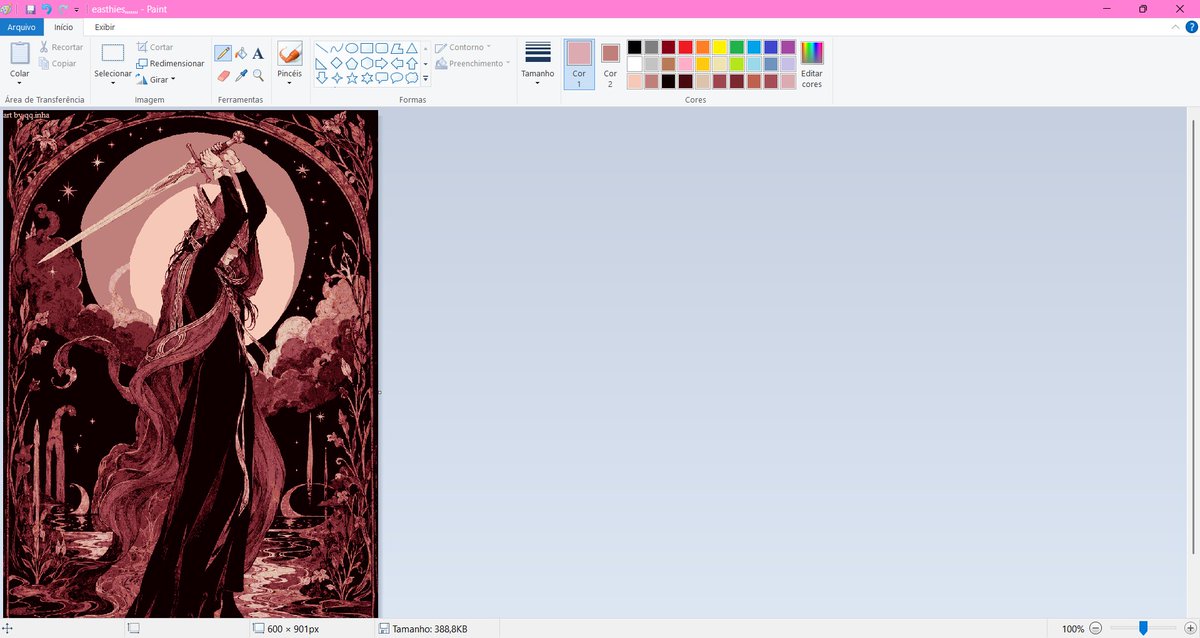Activate the Cor 1 color slot
This screenshot has height=638, width=1200.
(579, 64)
